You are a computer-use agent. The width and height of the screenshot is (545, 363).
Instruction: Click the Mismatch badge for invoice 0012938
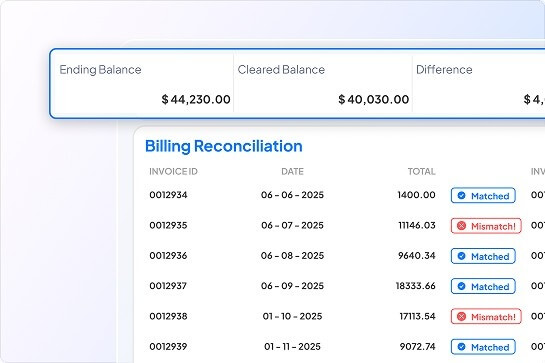click(486, 316)
